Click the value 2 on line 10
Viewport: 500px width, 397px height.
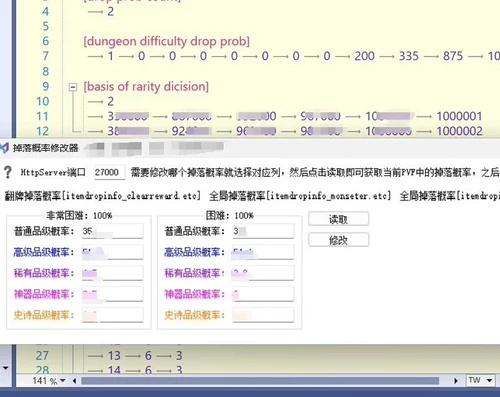(x=110, y=101)
